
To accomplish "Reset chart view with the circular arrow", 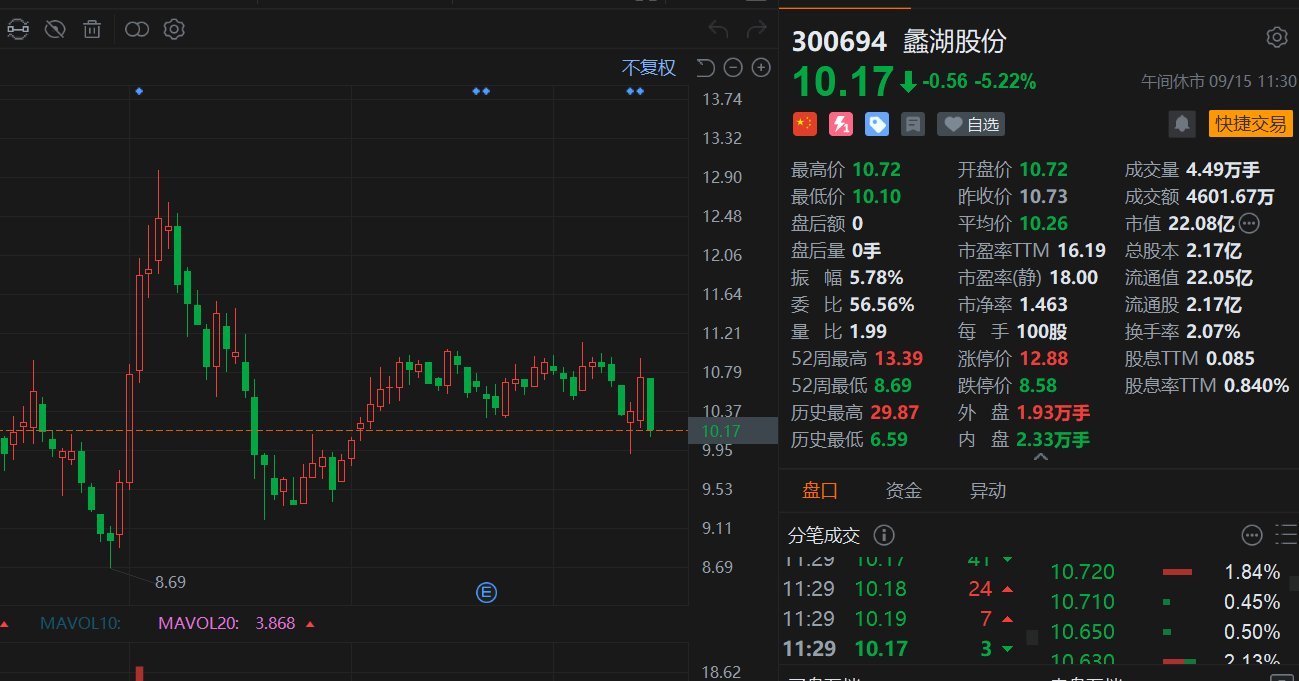I will click(x=705, y=67).
